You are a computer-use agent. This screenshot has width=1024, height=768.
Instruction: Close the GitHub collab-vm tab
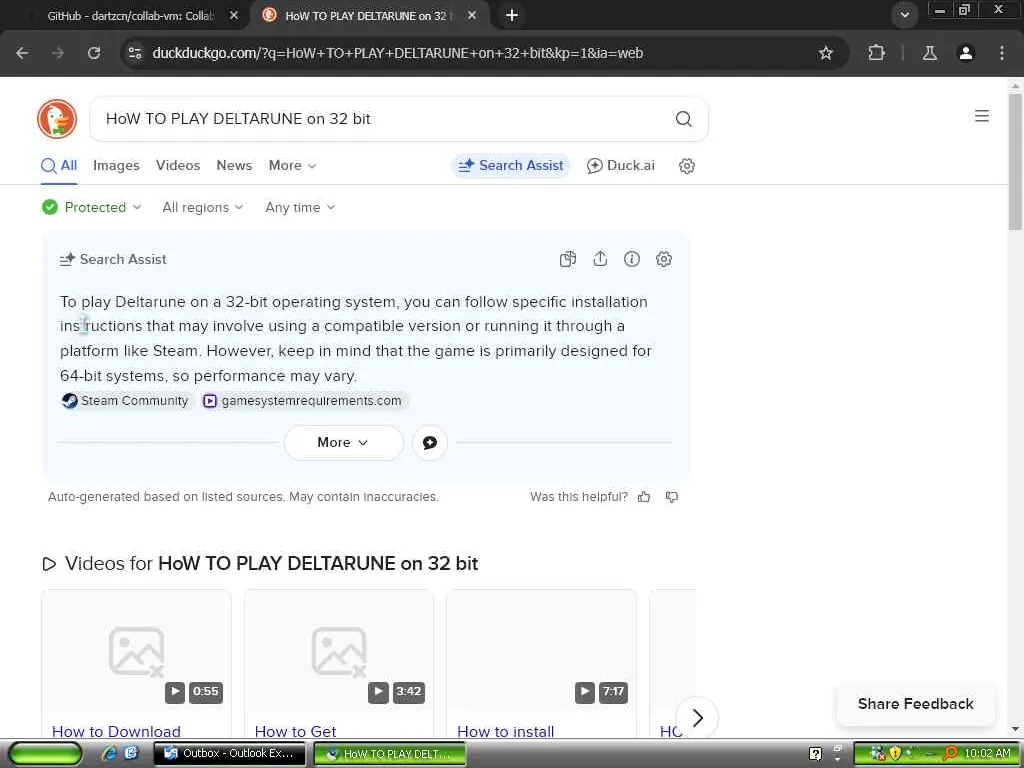(234, 15)
